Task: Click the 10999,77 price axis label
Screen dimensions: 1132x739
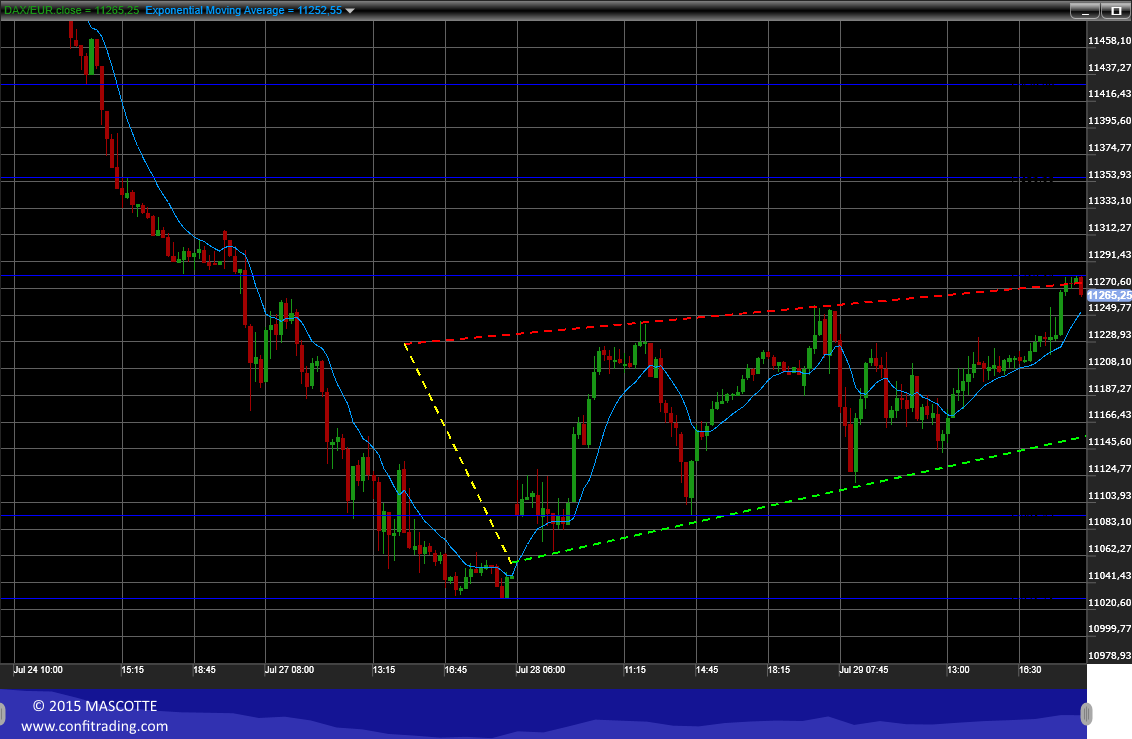Action: point(1109,629)
